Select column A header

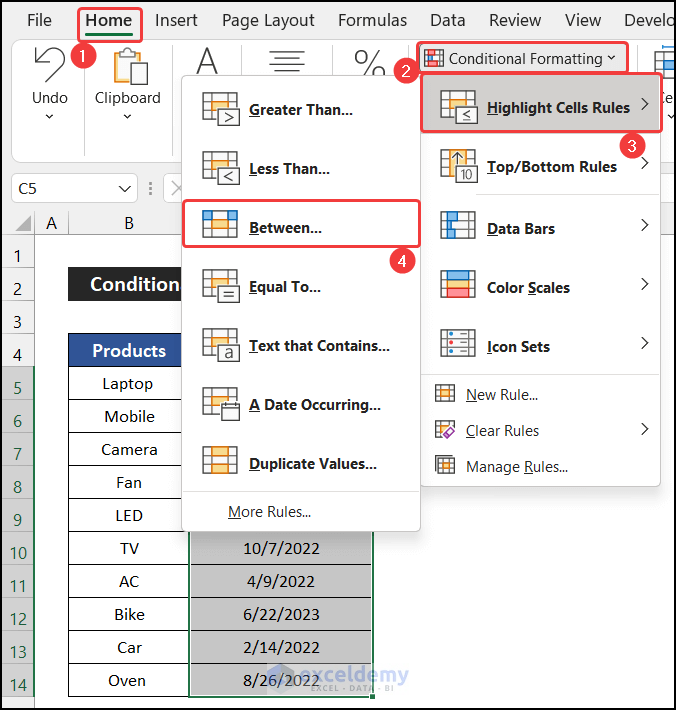(52, 223)
